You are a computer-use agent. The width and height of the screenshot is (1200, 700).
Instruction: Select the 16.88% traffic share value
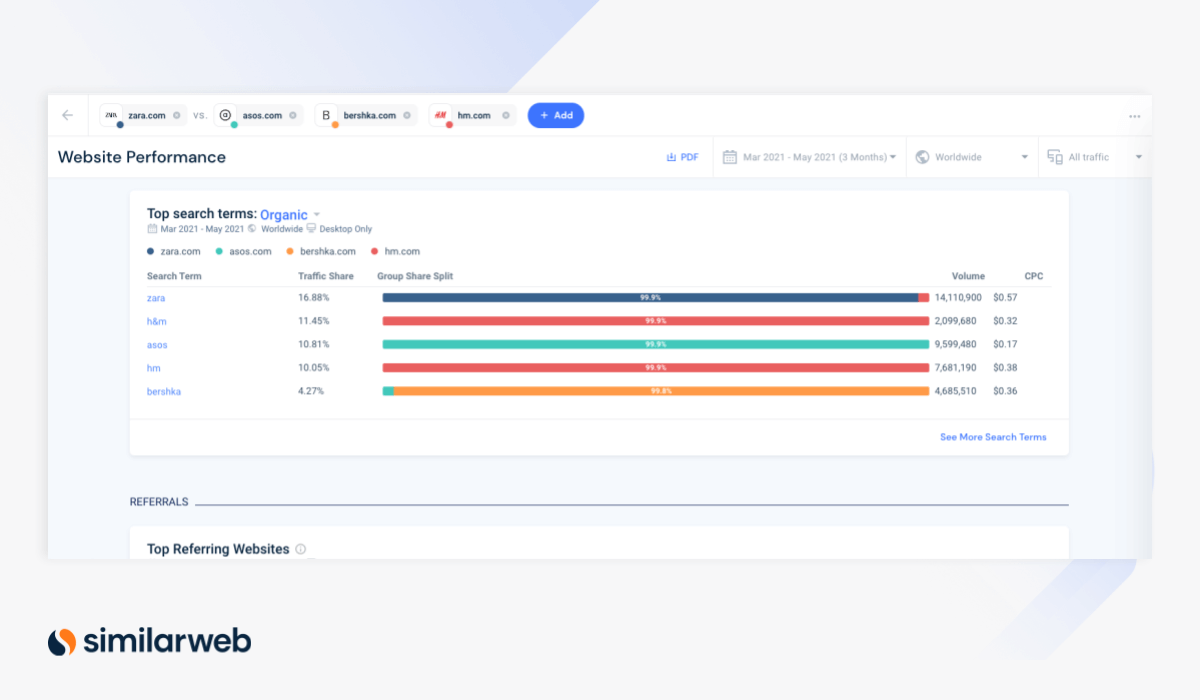[313, 298]
